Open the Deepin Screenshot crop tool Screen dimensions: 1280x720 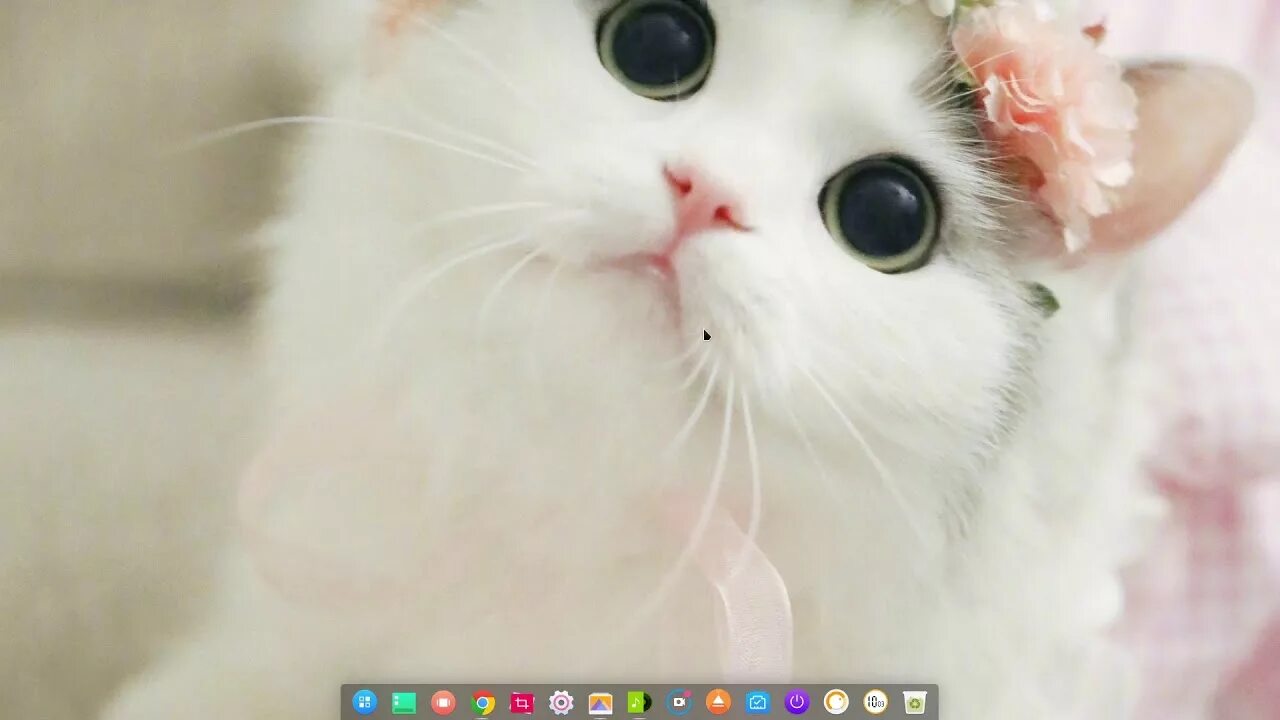click(522, 703)
